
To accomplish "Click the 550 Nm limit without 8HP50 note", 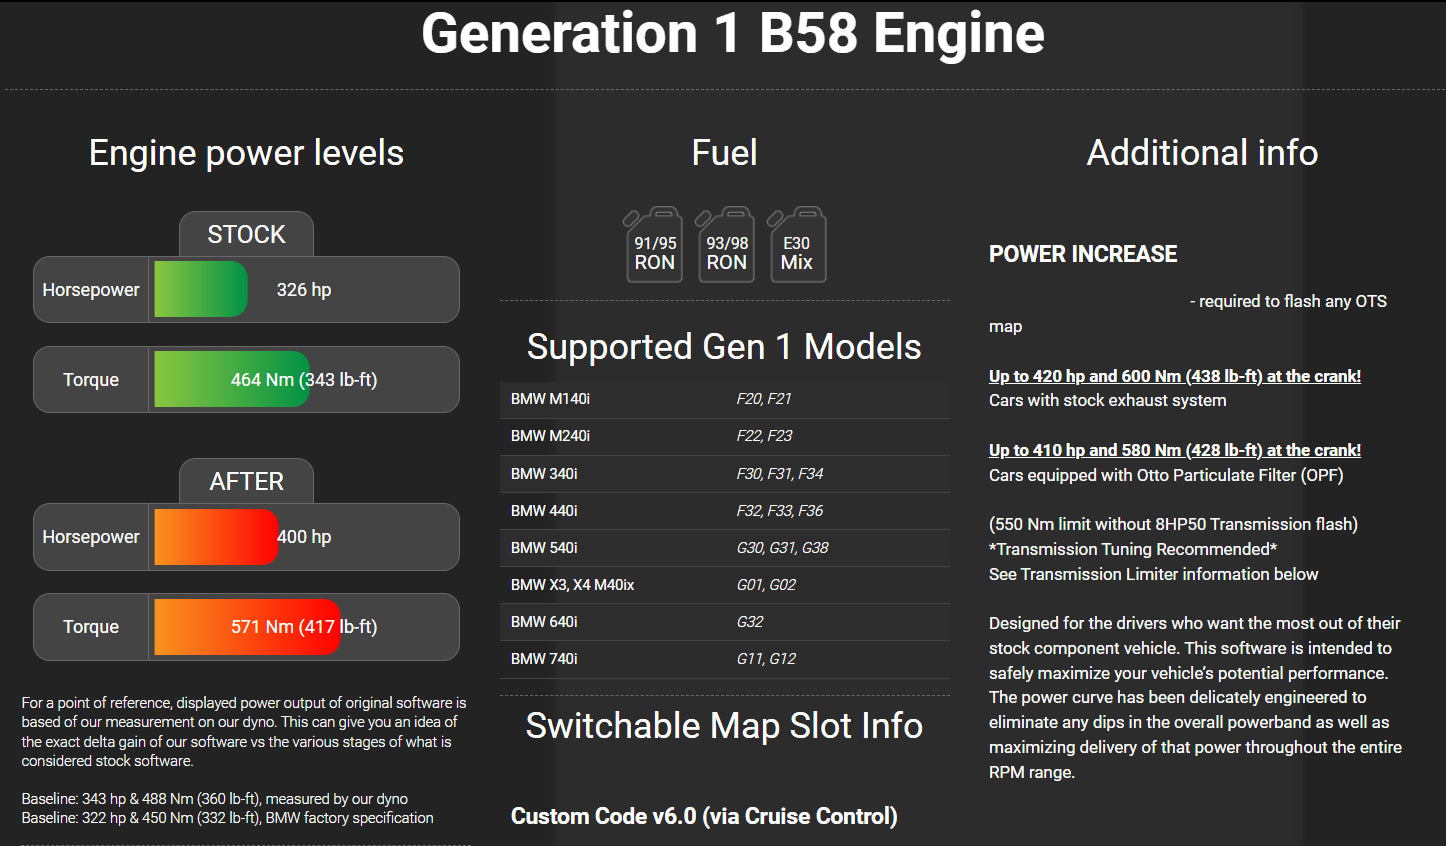I will click(x=1173, y=524).
